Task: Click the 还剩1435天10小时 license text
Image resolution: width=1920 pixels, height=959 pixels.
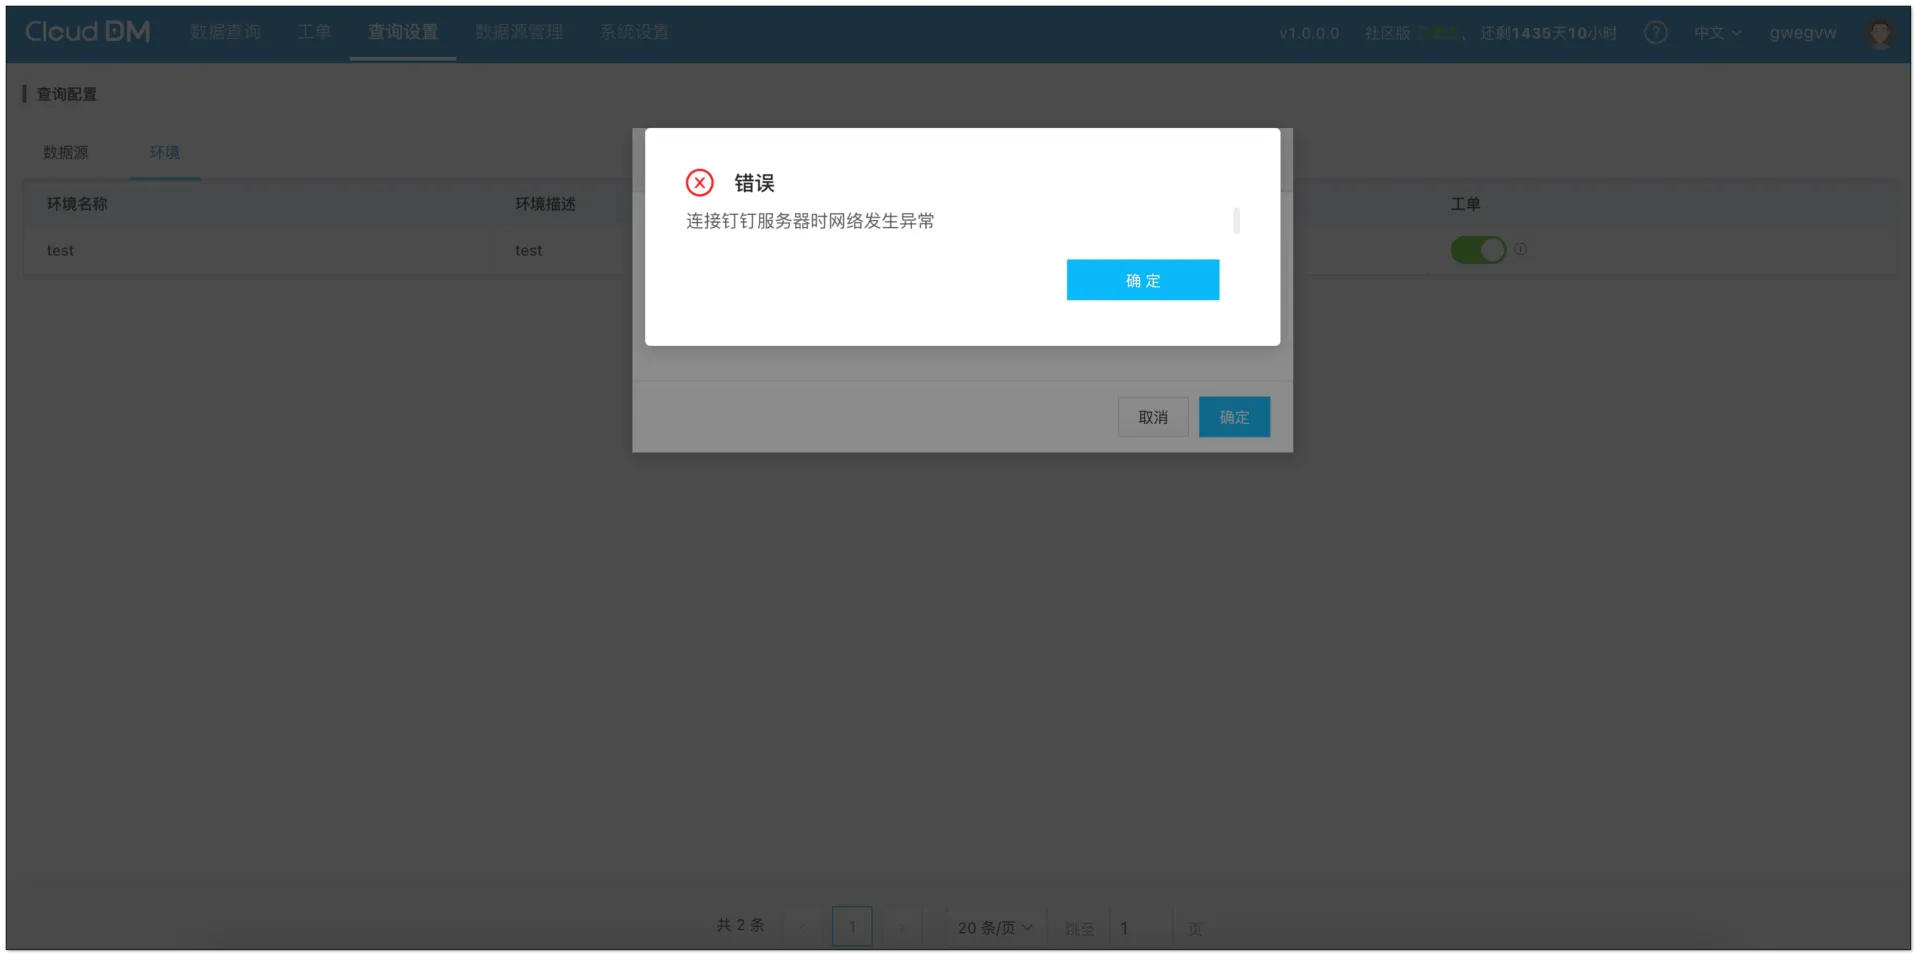Action: 1549,33
